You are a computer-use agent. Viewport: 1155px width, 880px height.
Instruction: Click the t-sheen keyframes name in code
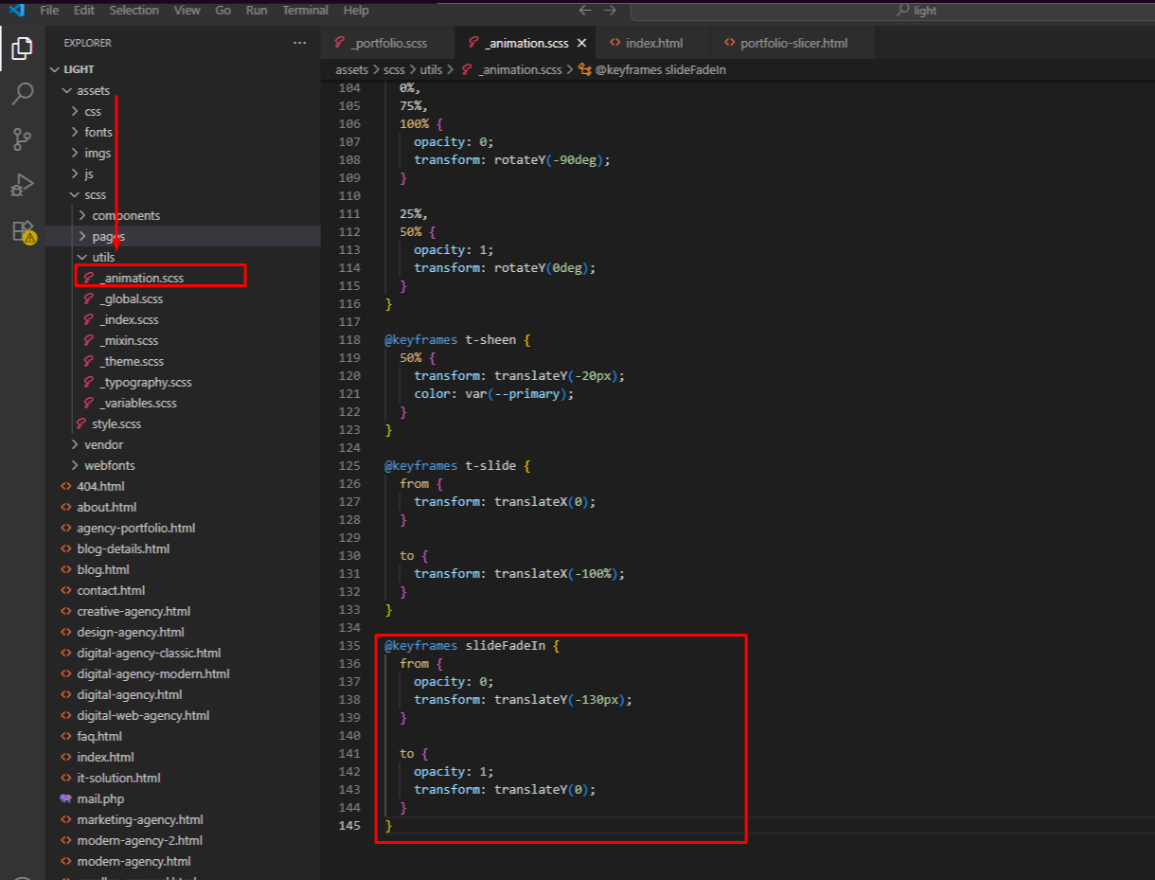(491, 340)
